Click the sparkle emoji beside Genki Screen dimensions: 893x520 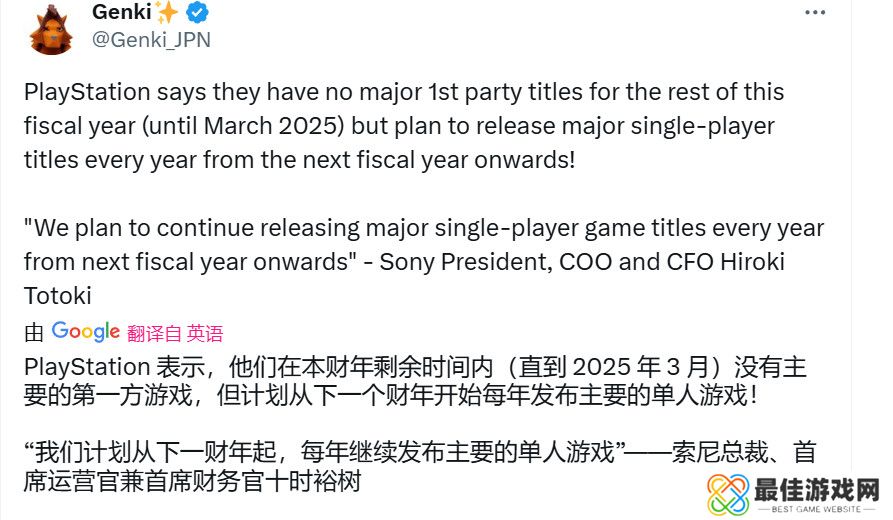(x=166, y=13)
